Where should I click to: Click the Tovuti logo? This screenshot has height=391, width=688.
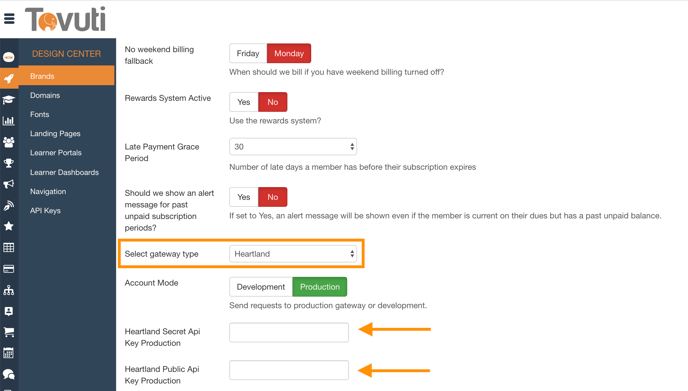[x=65, y=19]
